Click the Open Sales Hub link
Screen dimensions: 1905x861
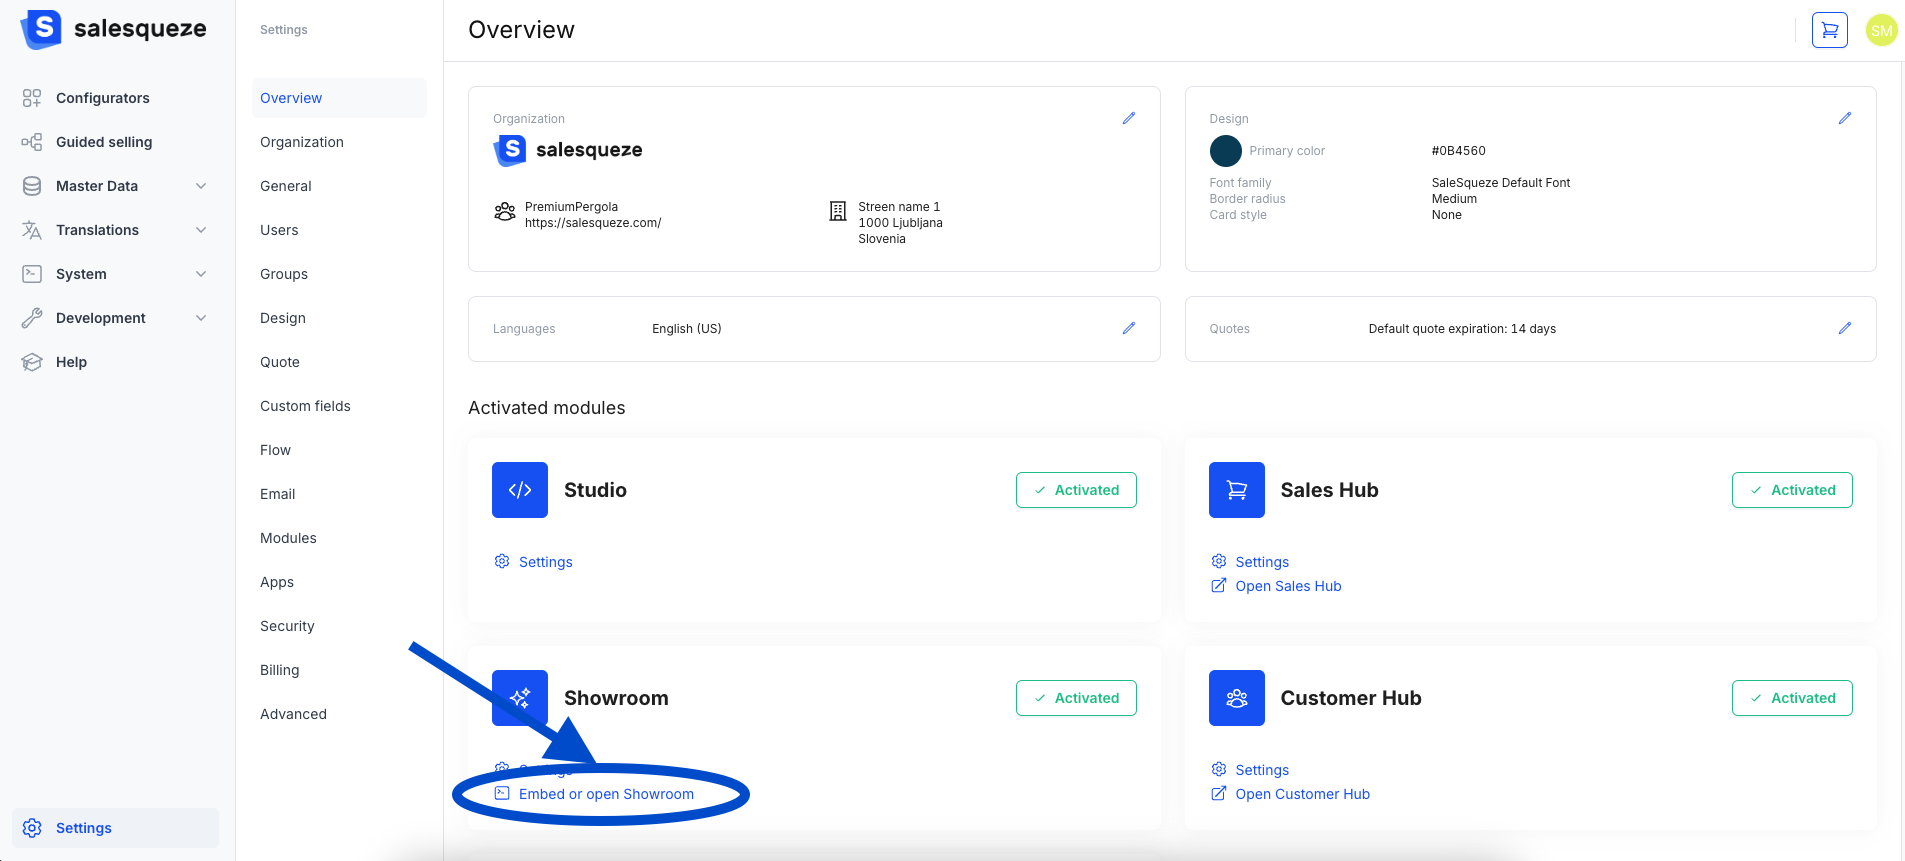click(x=1288, y=586)
